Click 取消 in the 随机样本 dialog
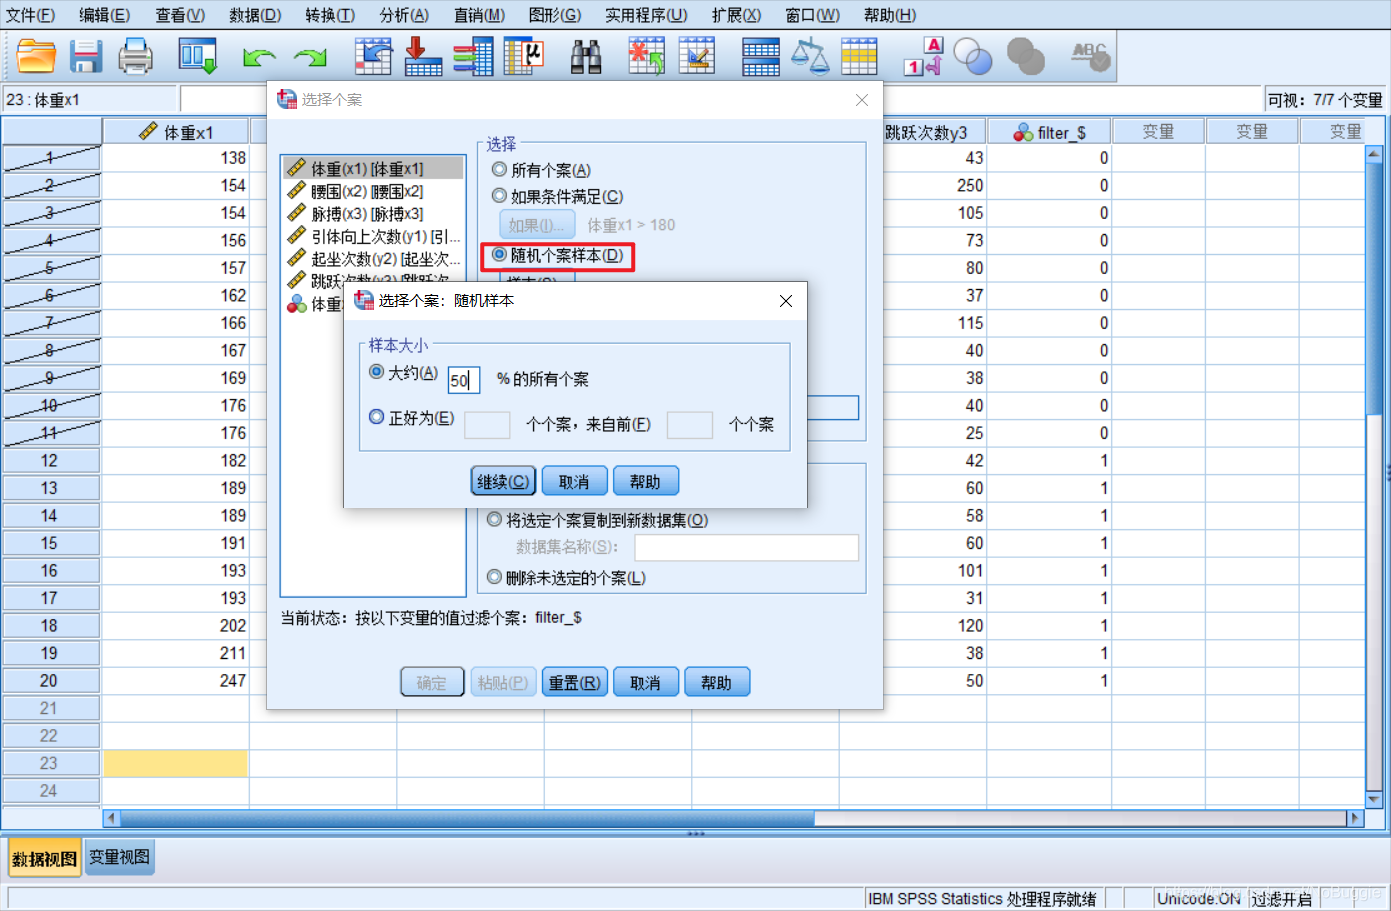 (574, 482)
